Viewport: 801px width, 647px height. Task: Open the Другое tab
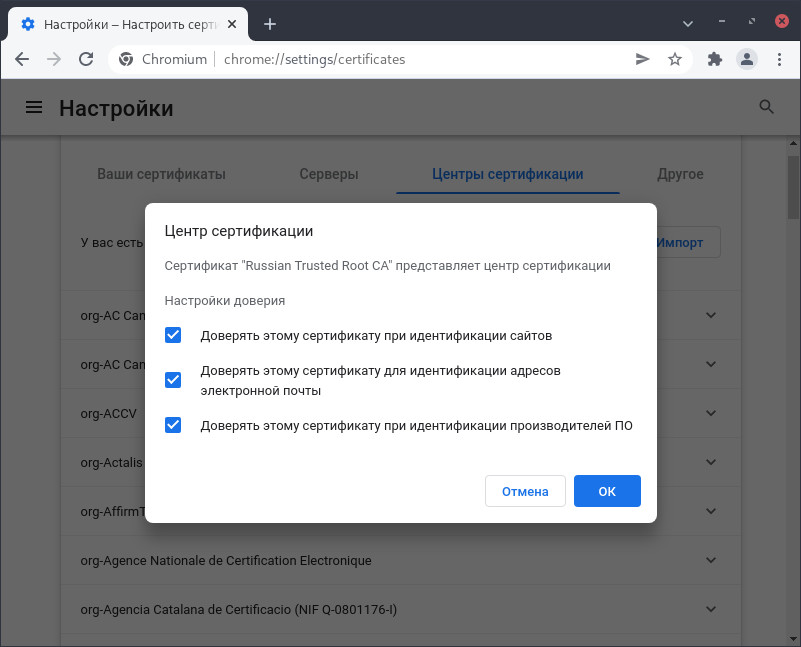click(x=680, y=173)
